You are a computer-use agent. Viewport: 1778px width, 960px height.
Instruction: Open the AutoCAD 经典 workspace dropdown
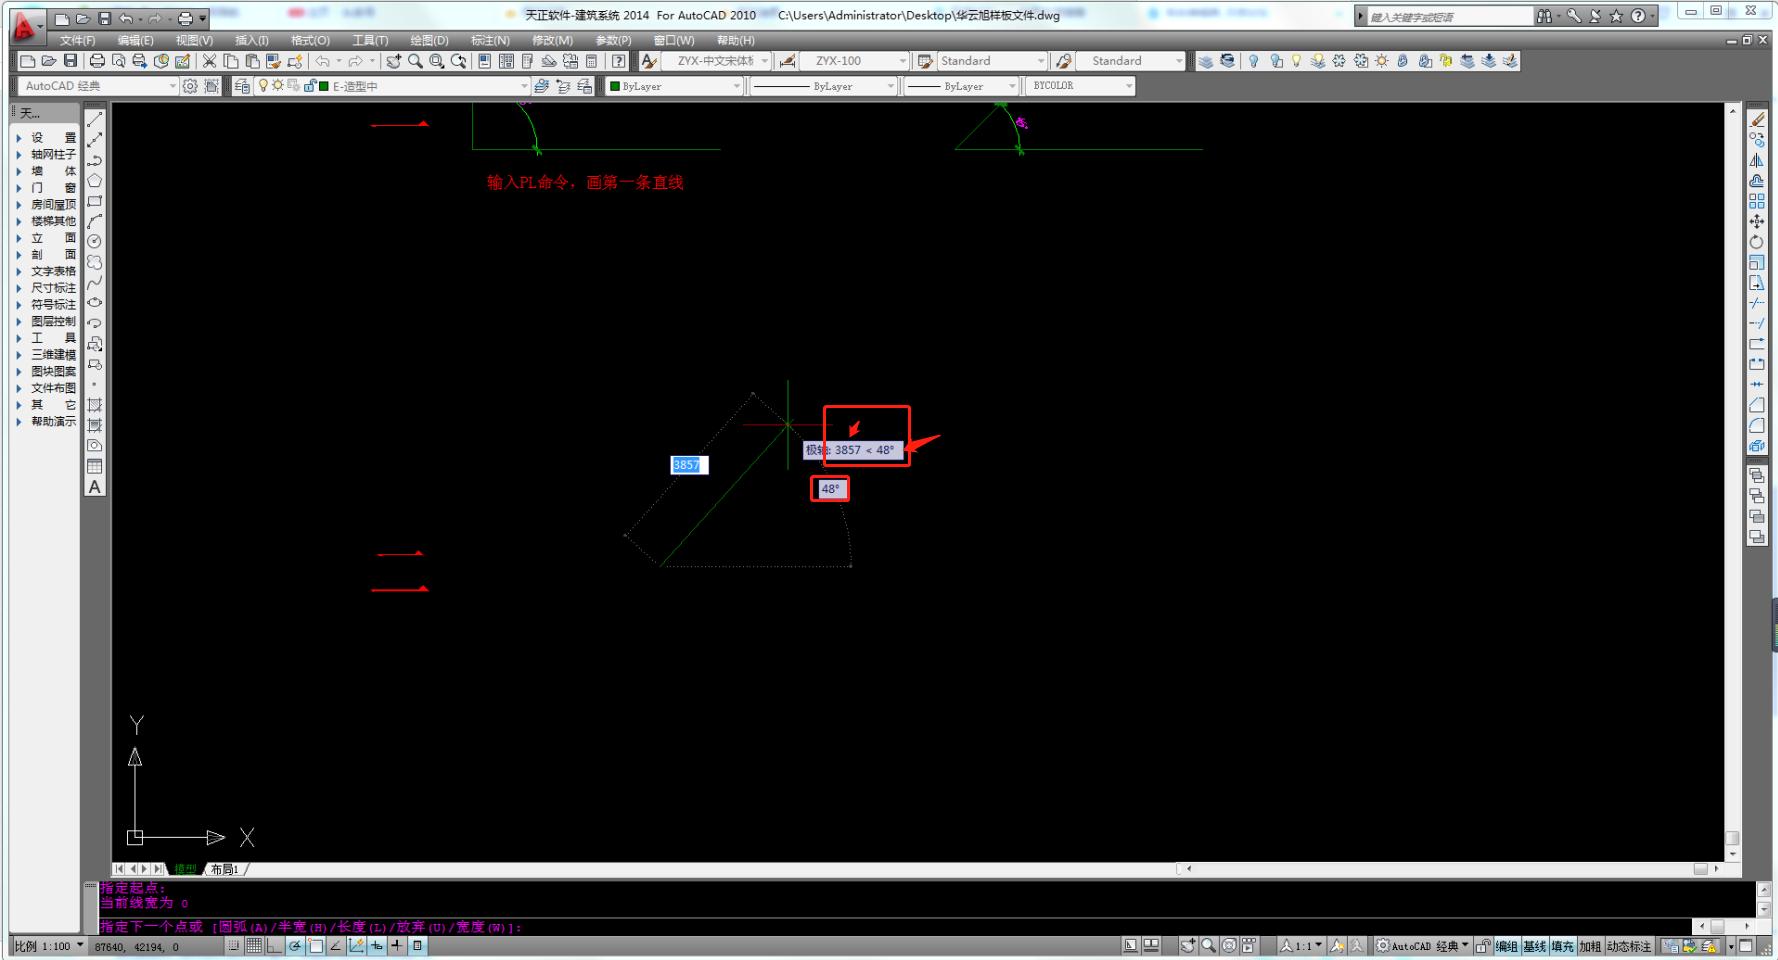click(x=98, y=86)
